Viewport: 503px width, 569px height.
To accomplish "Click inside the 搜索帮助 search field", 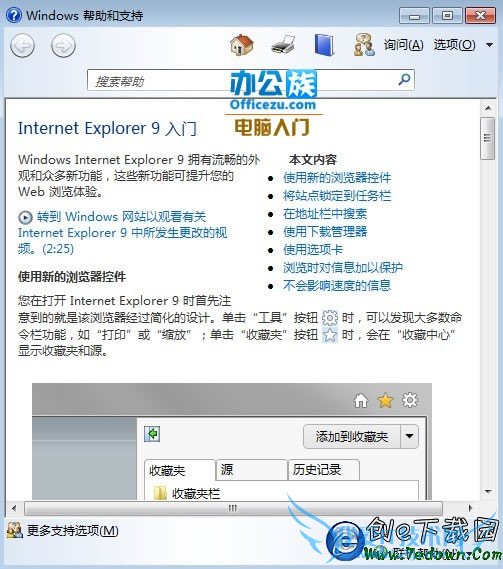I will pos(250,80).
